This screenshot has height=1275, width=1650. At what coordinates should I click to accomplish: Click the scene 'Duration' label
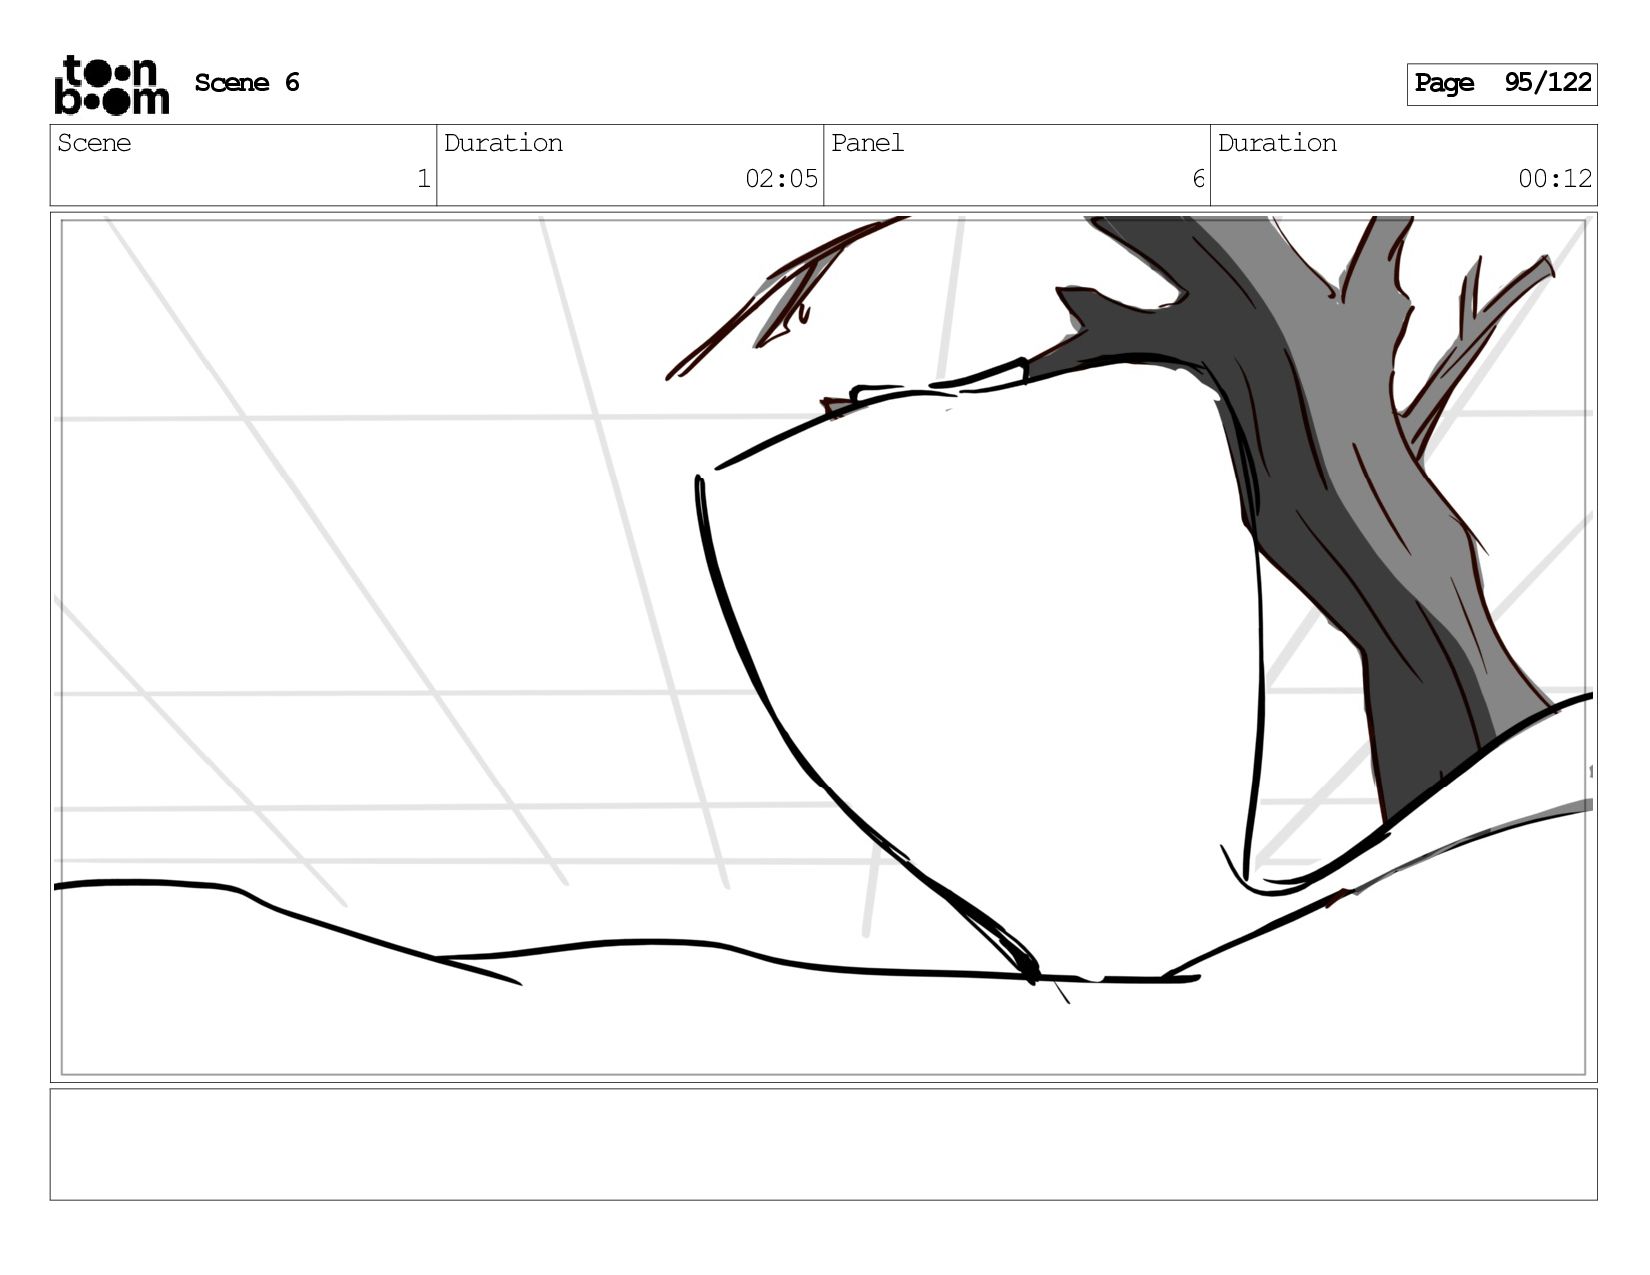click(x=503, y=143)
